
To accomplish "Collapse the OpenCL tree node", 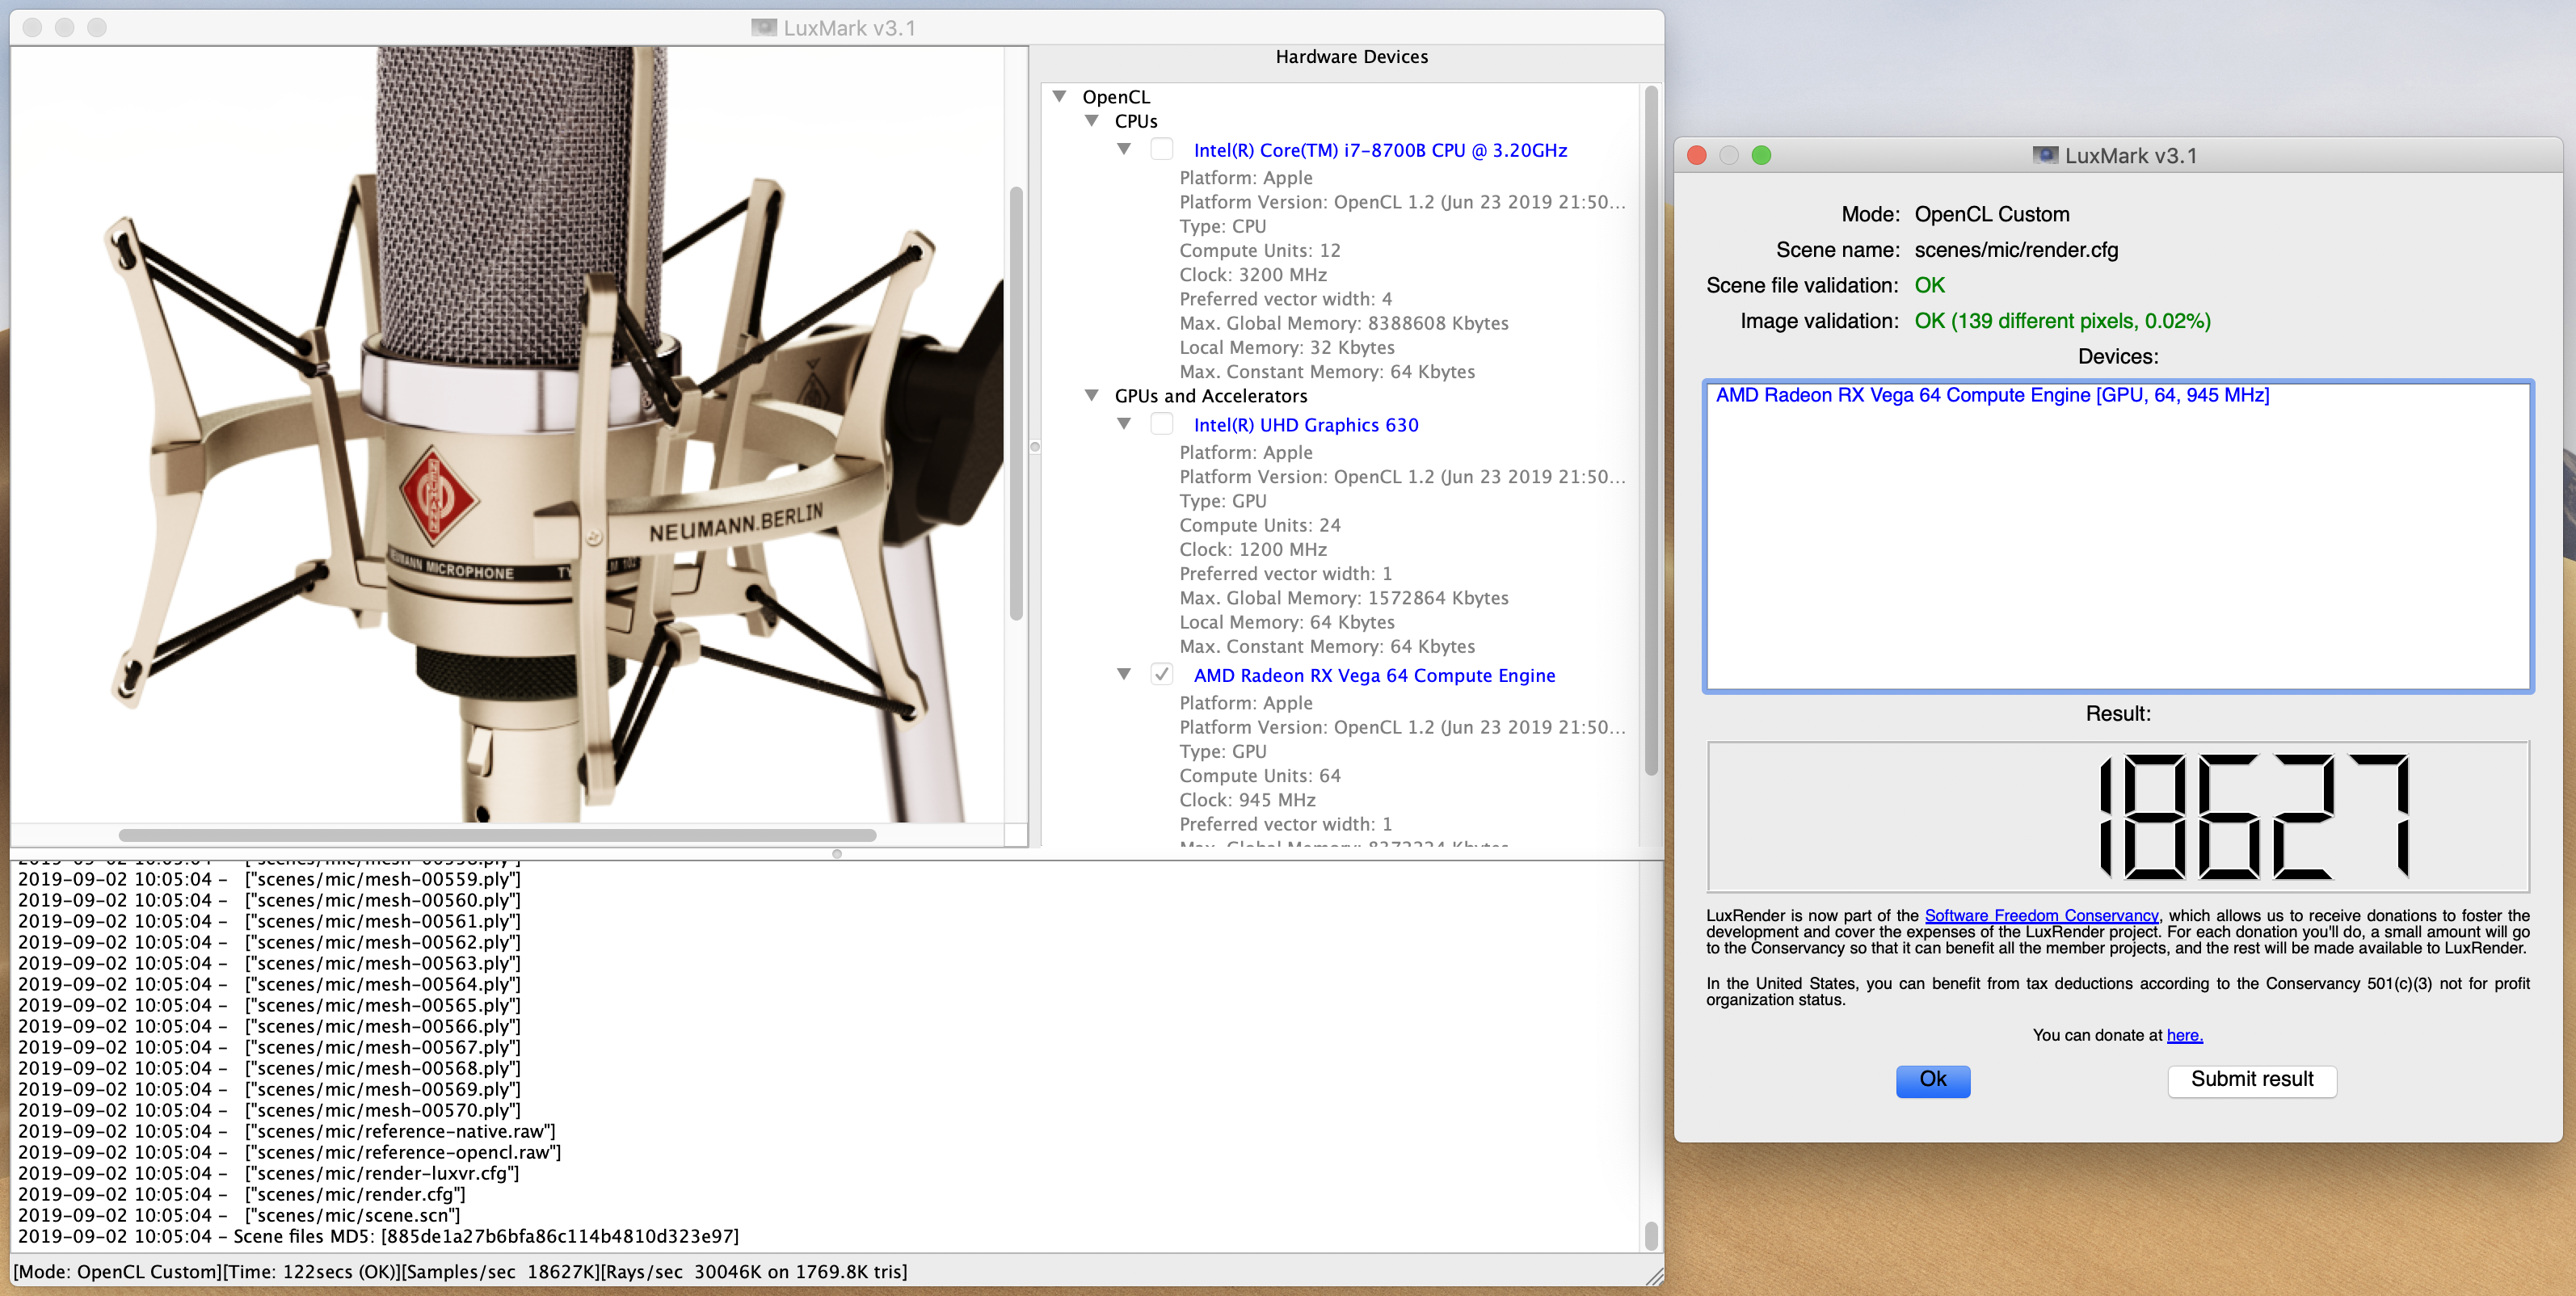I will pos(1059,96).
